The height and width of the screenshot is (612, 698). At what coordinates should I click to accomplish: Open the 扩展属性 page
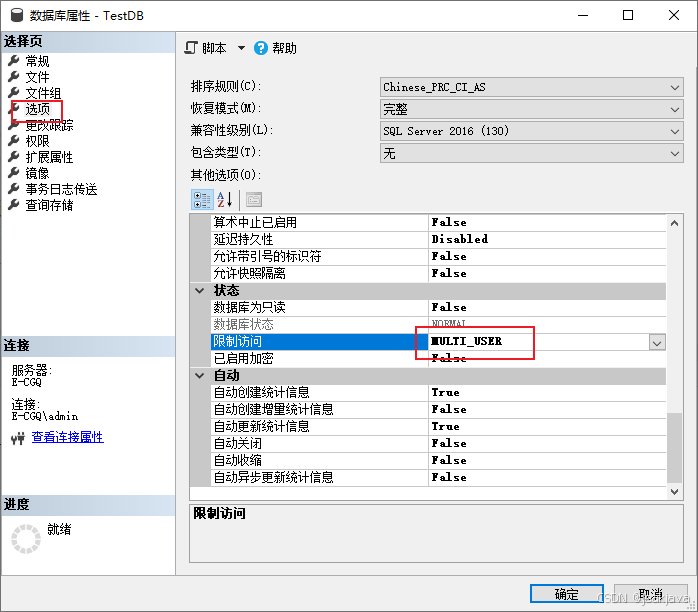(x=49, y=157)
